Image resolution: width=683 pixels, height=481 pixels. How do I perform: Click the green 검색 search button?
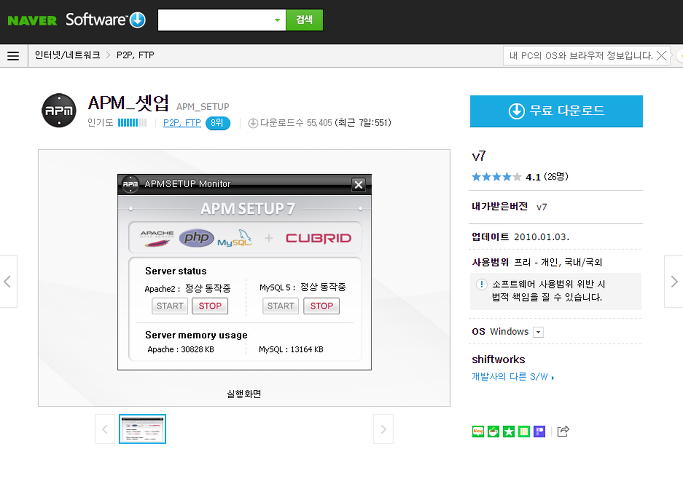coord(304,20)
